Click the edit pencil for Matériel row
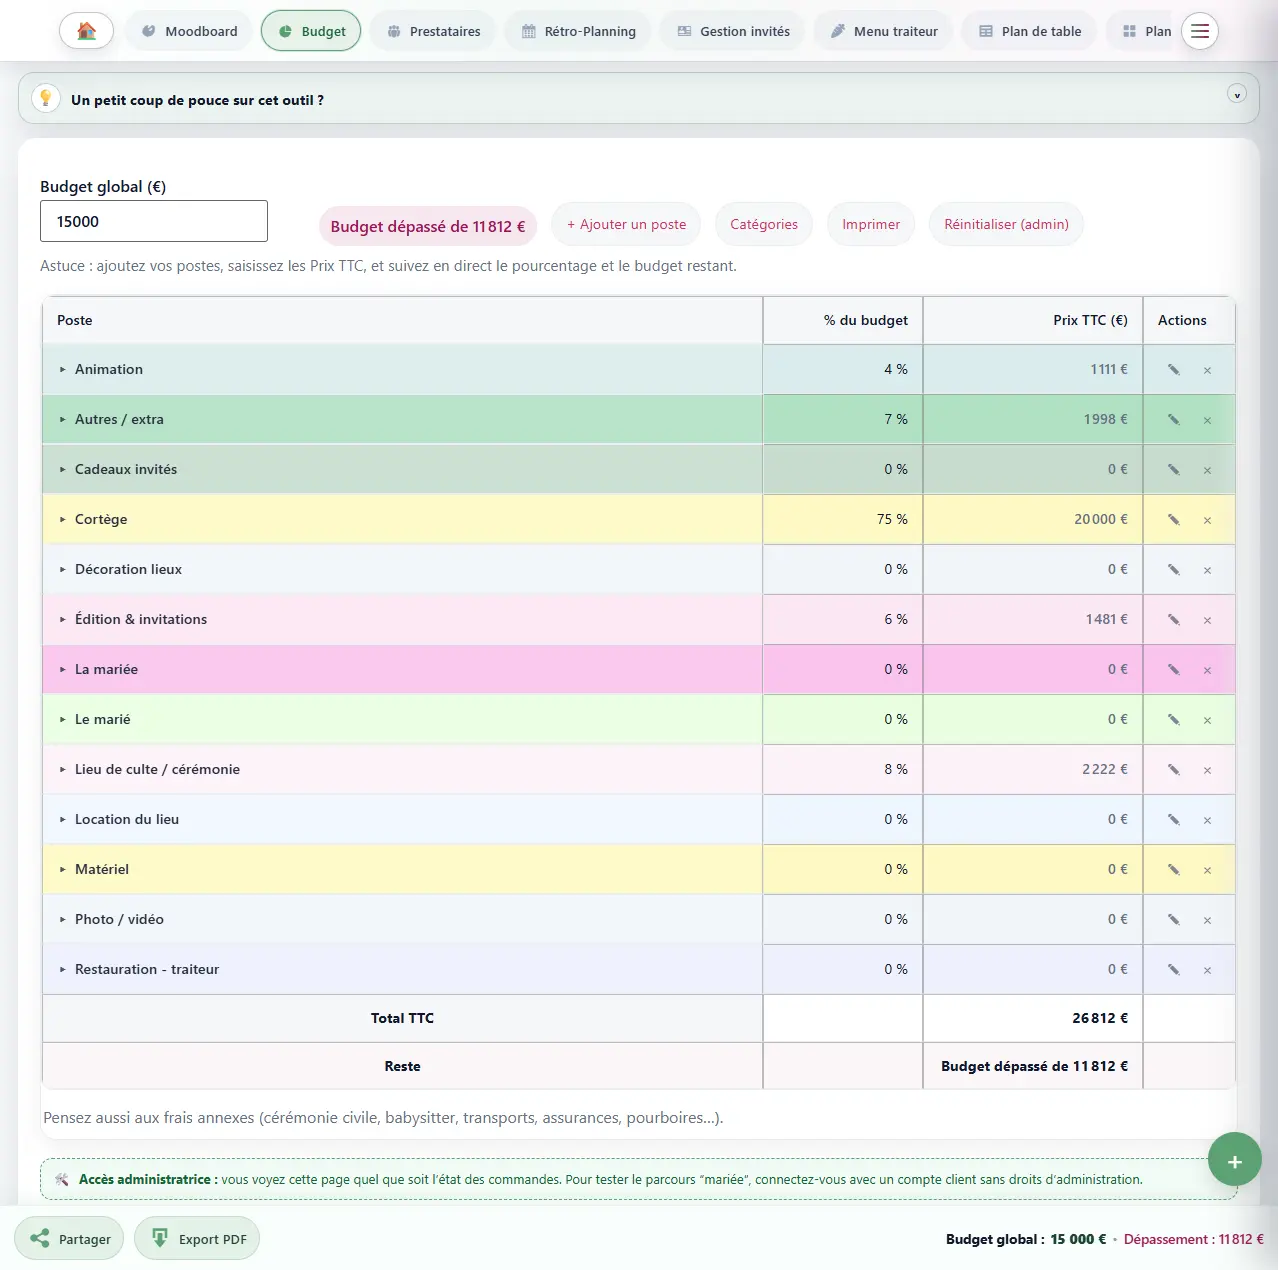The image size is (1278, 1270). (x=1173, y=870)
